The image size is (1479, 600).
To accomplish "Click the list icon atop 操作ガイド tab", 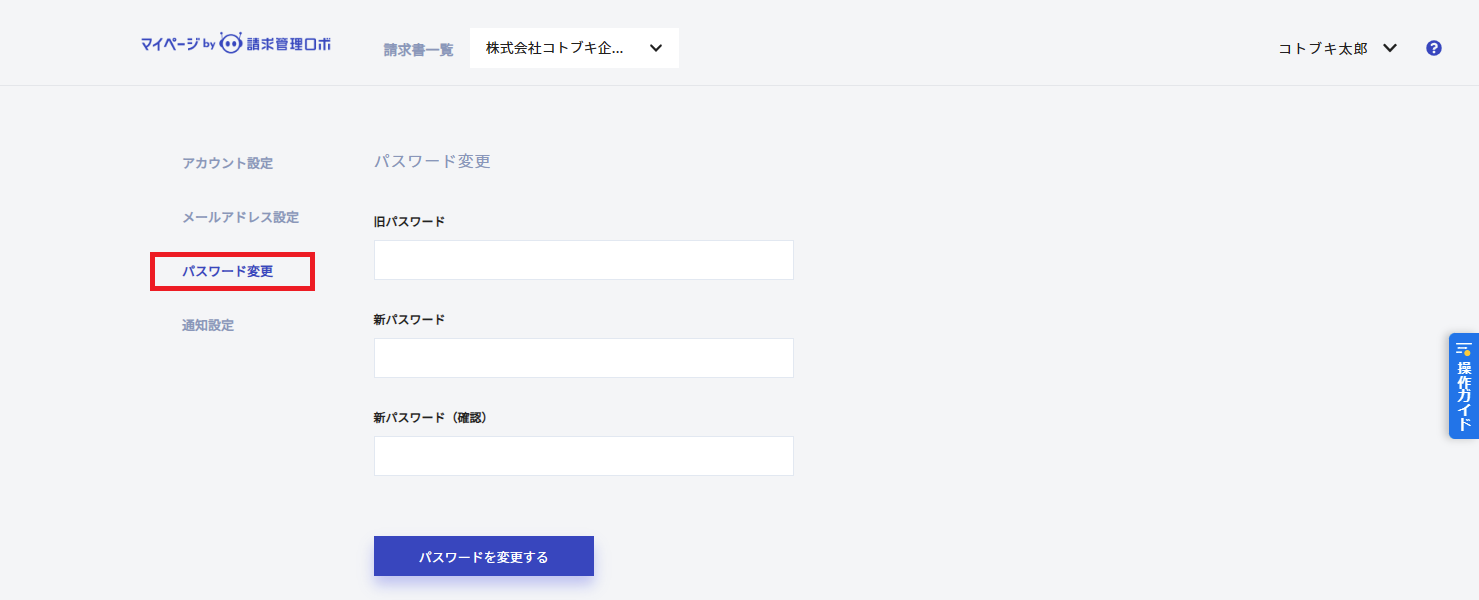I will (x=1463, y=349).
